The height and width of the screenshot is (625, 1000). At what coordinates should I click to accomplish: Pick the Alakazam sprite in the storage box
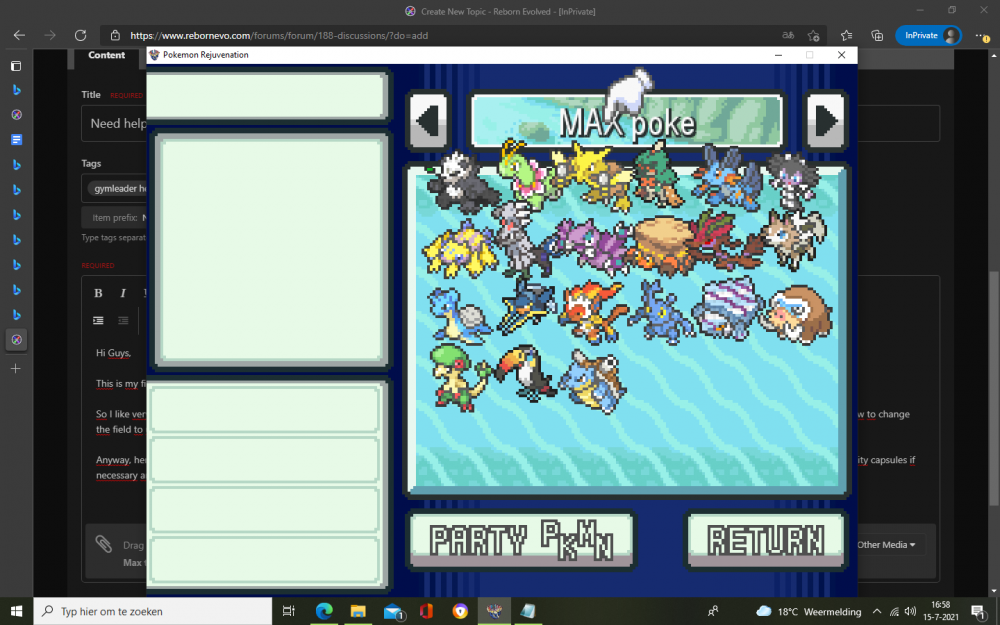tap(594, 175)
